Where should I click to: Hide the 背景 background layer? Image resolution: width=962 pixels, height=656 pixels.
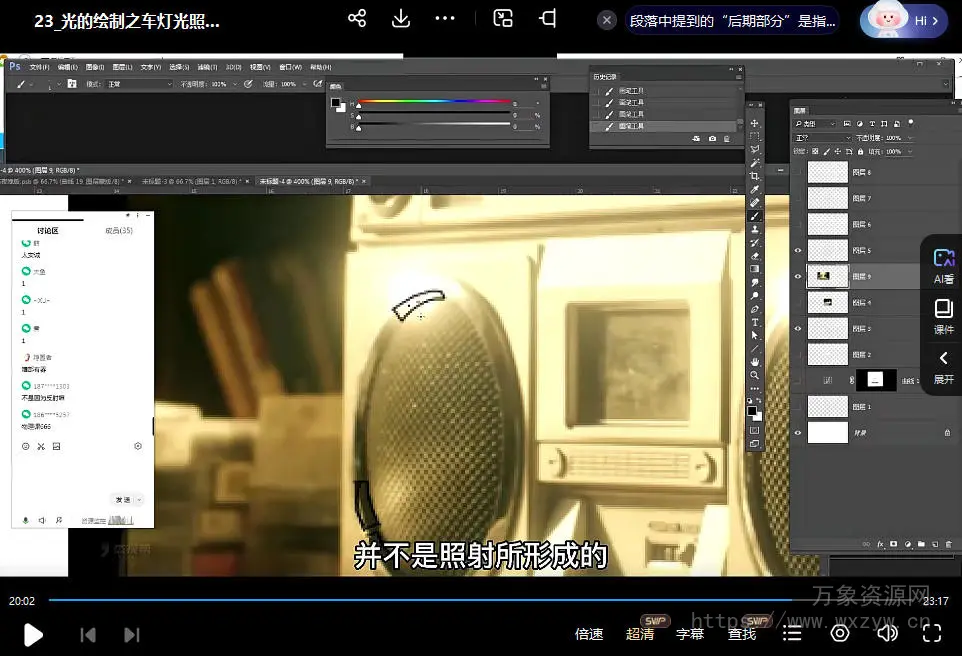pyautogui.click(x=798, y=432)
